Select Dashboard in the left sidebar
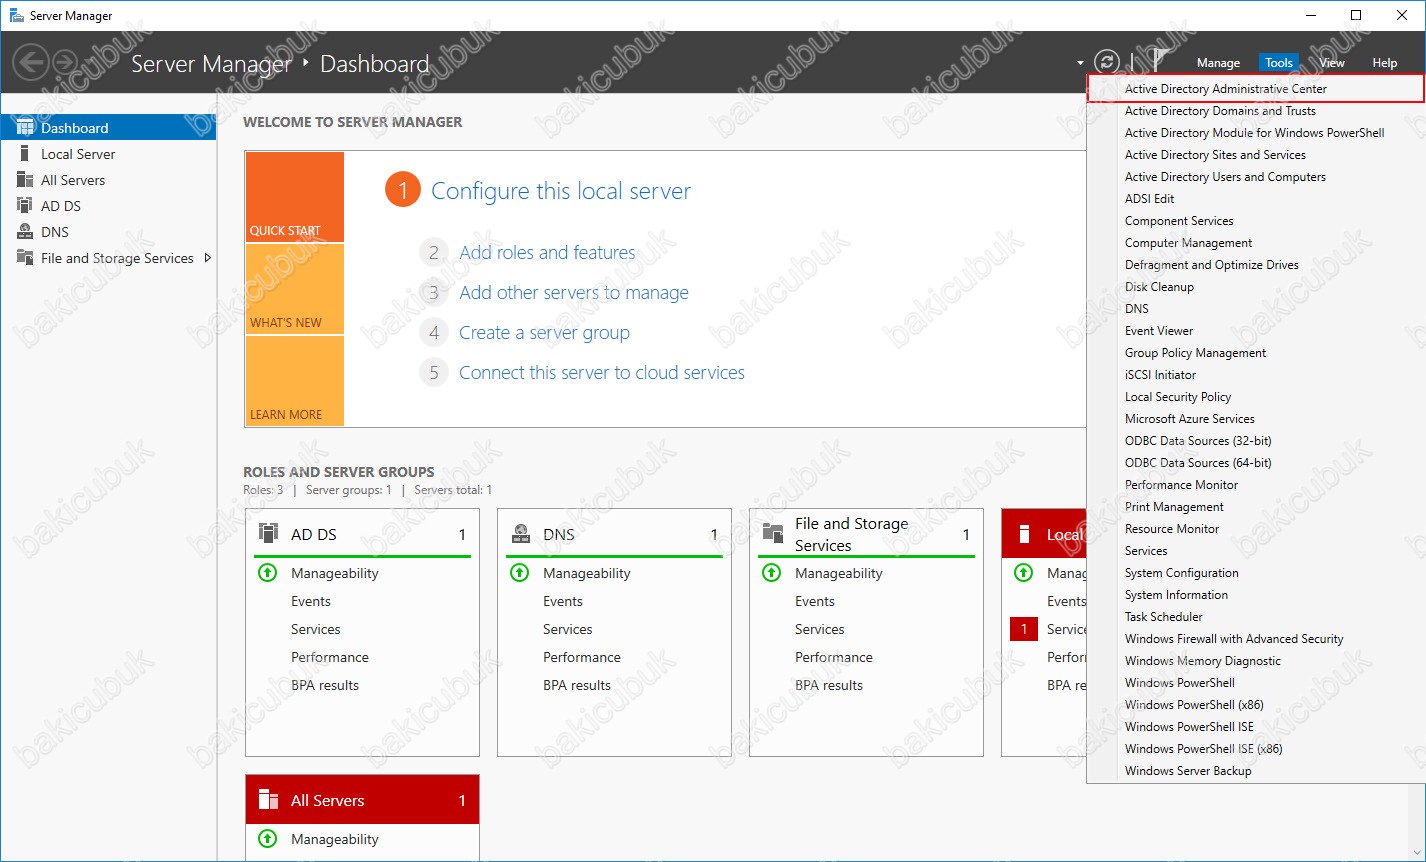 [x=108, y=128]
